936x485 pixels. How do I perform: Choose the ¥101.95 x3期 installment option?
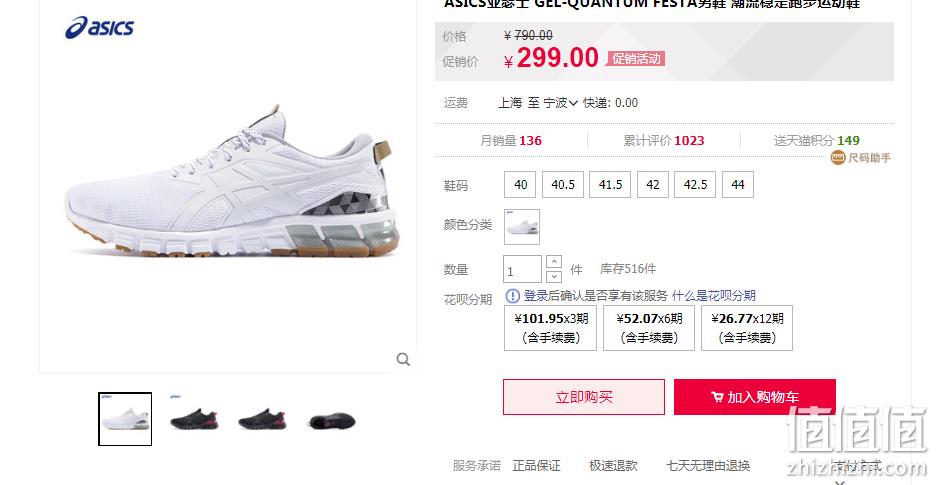pos(550,328)
